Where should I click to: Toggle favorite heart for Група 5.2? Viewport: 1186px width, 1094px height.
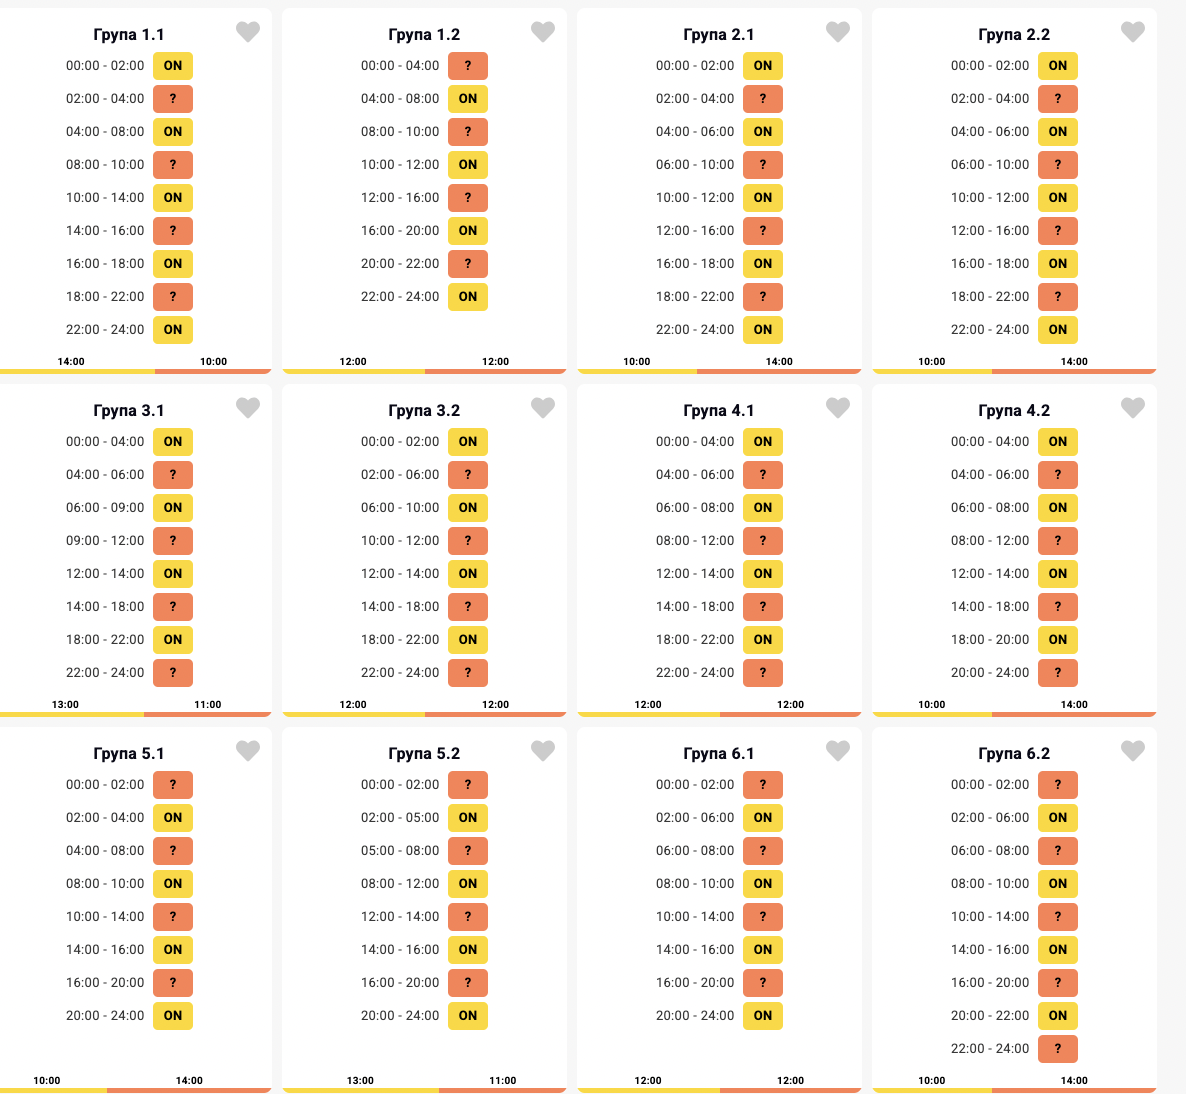point(543,751)
